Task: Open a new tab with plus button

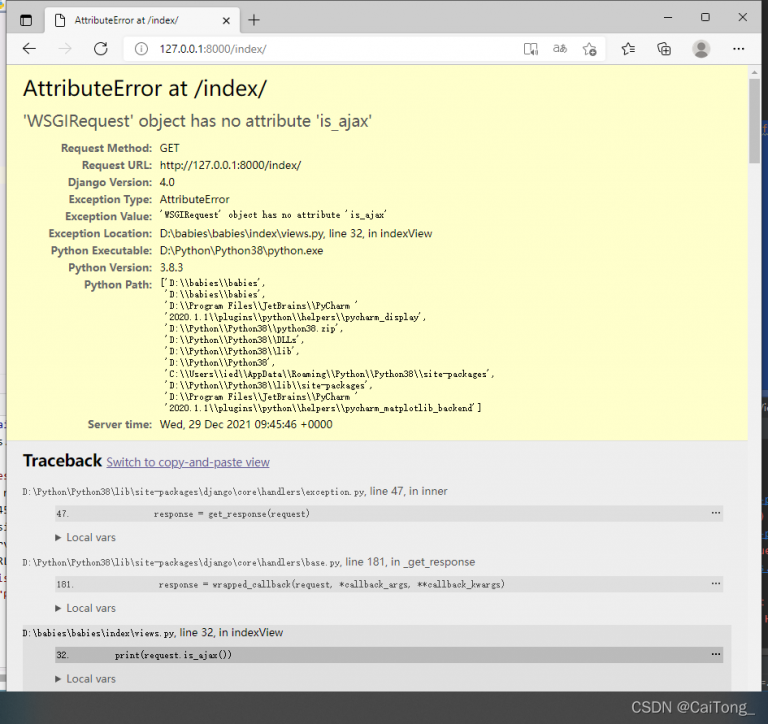Action: coord(254,20)
